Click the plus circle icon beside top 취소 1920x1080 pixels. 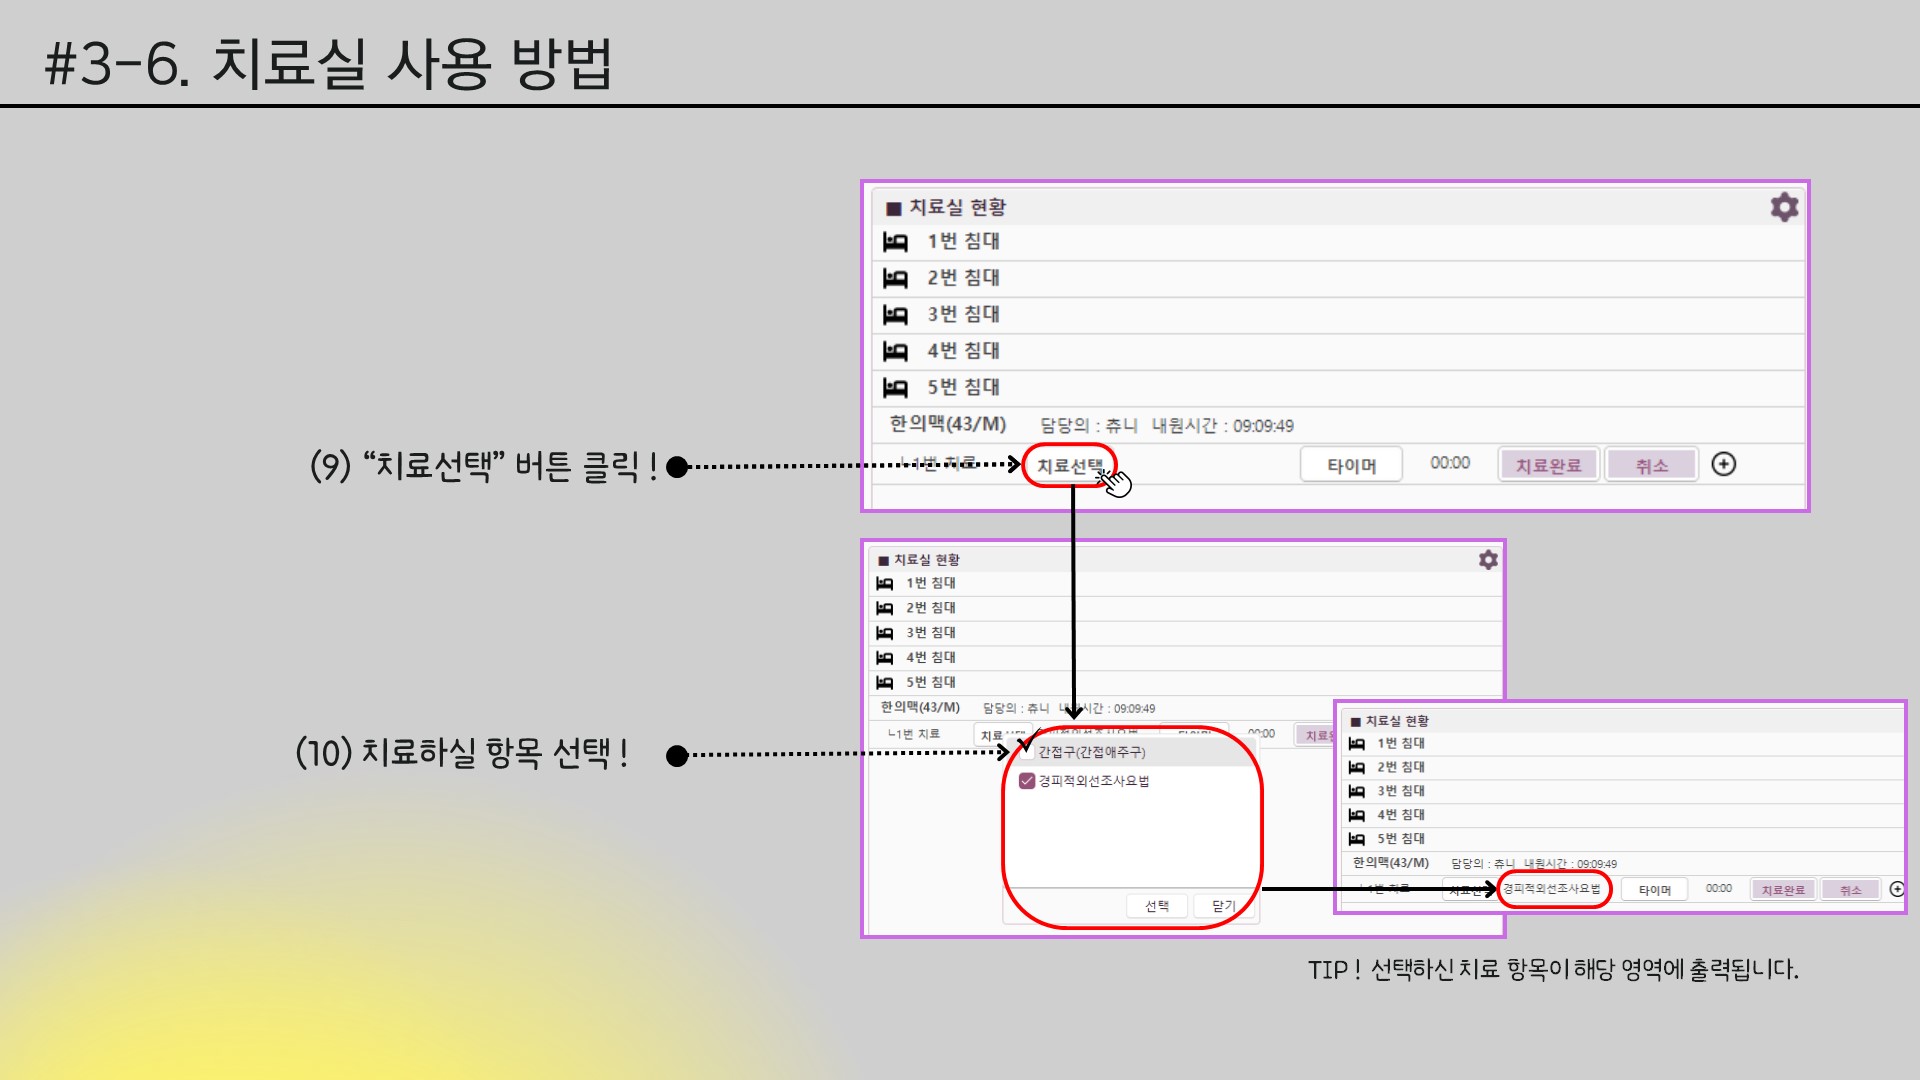click(1723, 464)
